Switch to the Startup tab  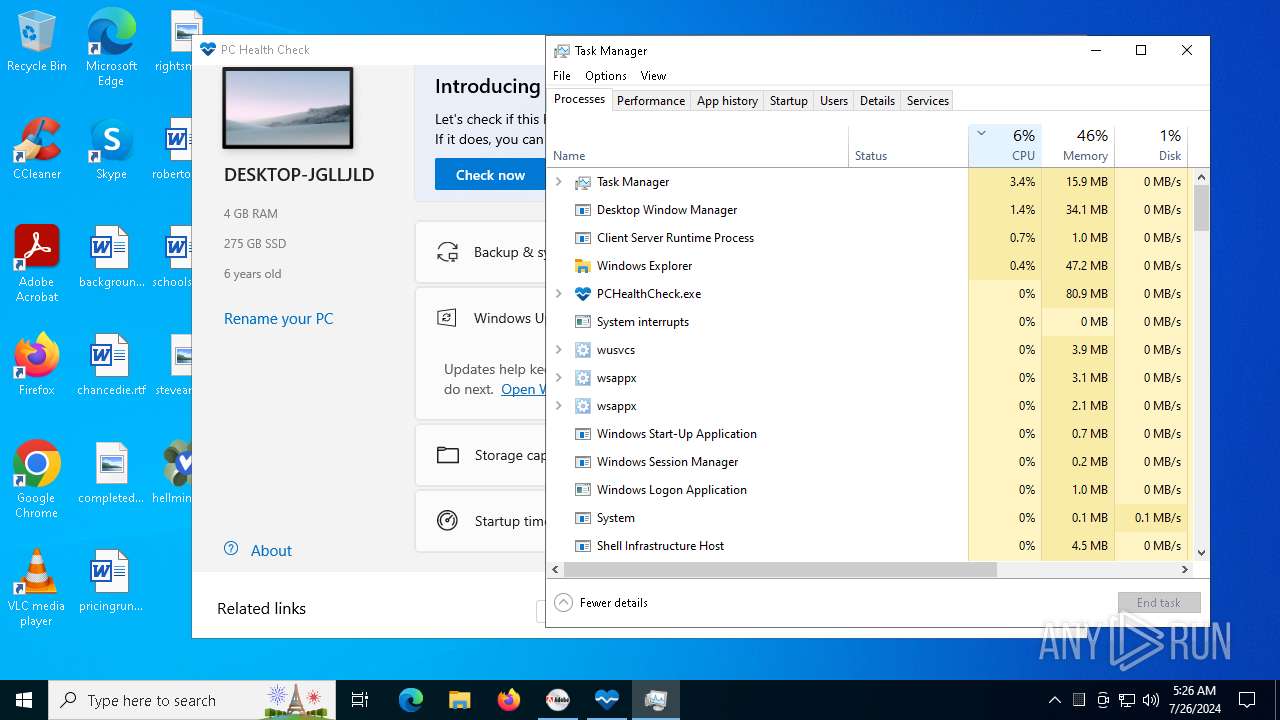pyautogui.click(x=788, y=101)
